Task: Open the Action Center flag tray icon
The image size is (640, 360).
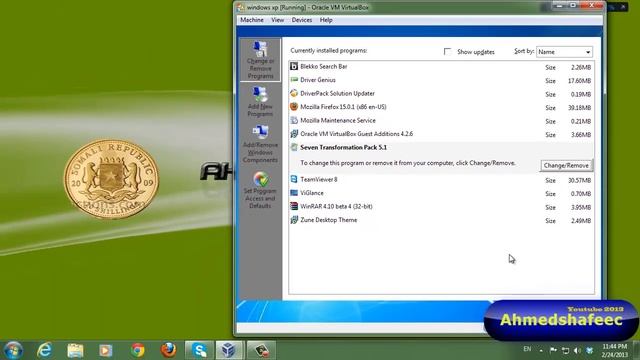Action: (553, 350)
